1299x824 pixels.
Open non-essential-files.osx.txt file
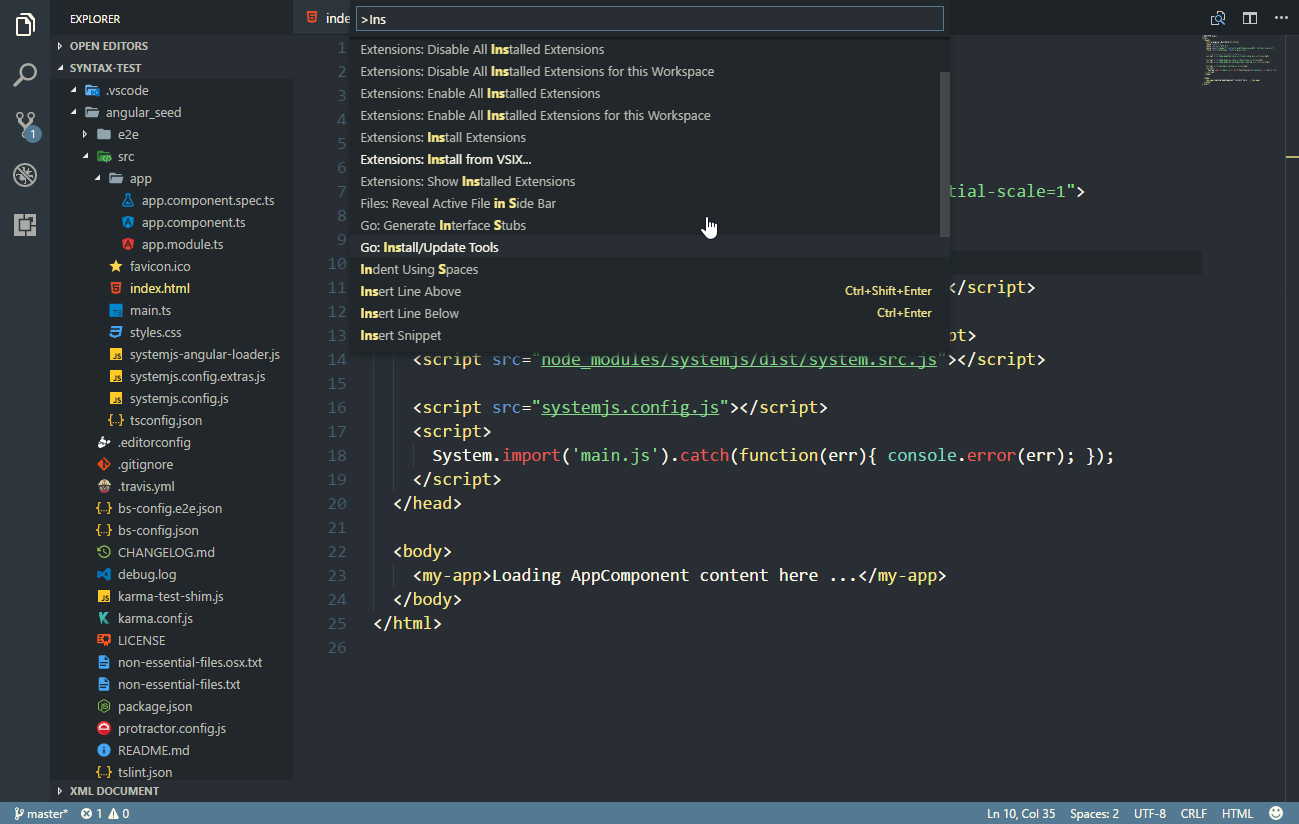tap(190, 662)
